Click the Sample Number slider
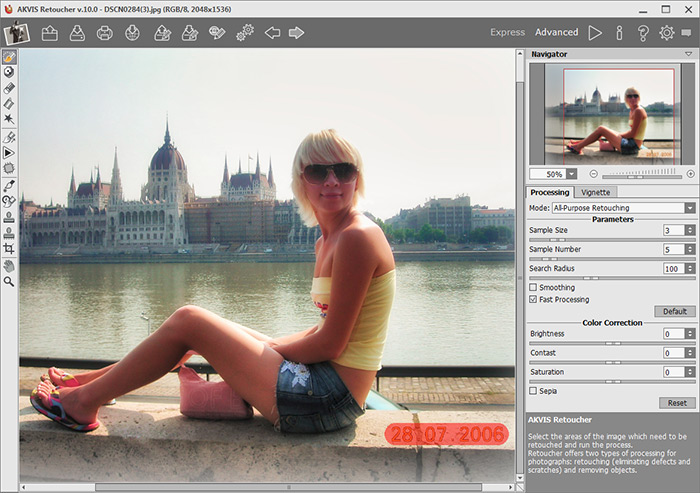Screen dimensions: 700x493 612,259
